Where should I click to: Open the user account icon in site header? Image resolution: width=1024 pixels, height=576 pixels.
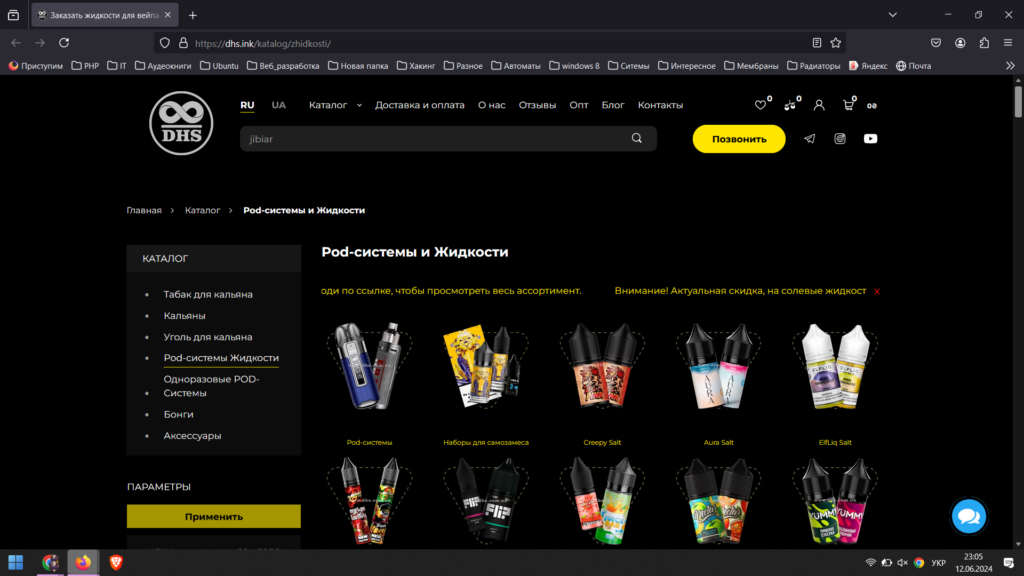coord(819,105)
